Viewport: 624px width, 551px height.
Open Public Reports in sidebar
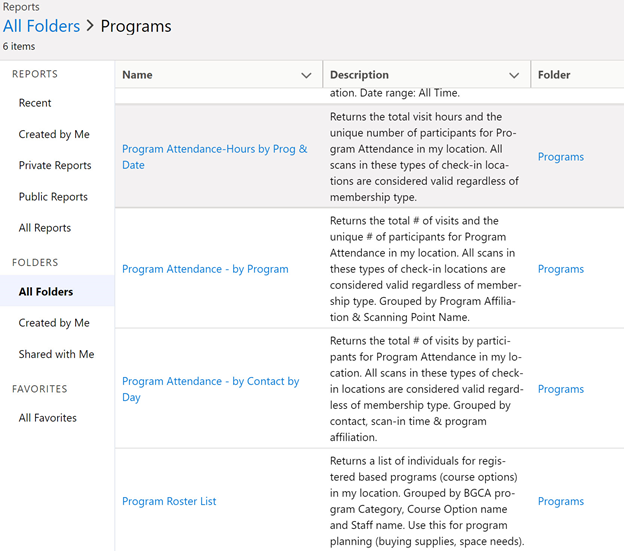pos(53,197)
